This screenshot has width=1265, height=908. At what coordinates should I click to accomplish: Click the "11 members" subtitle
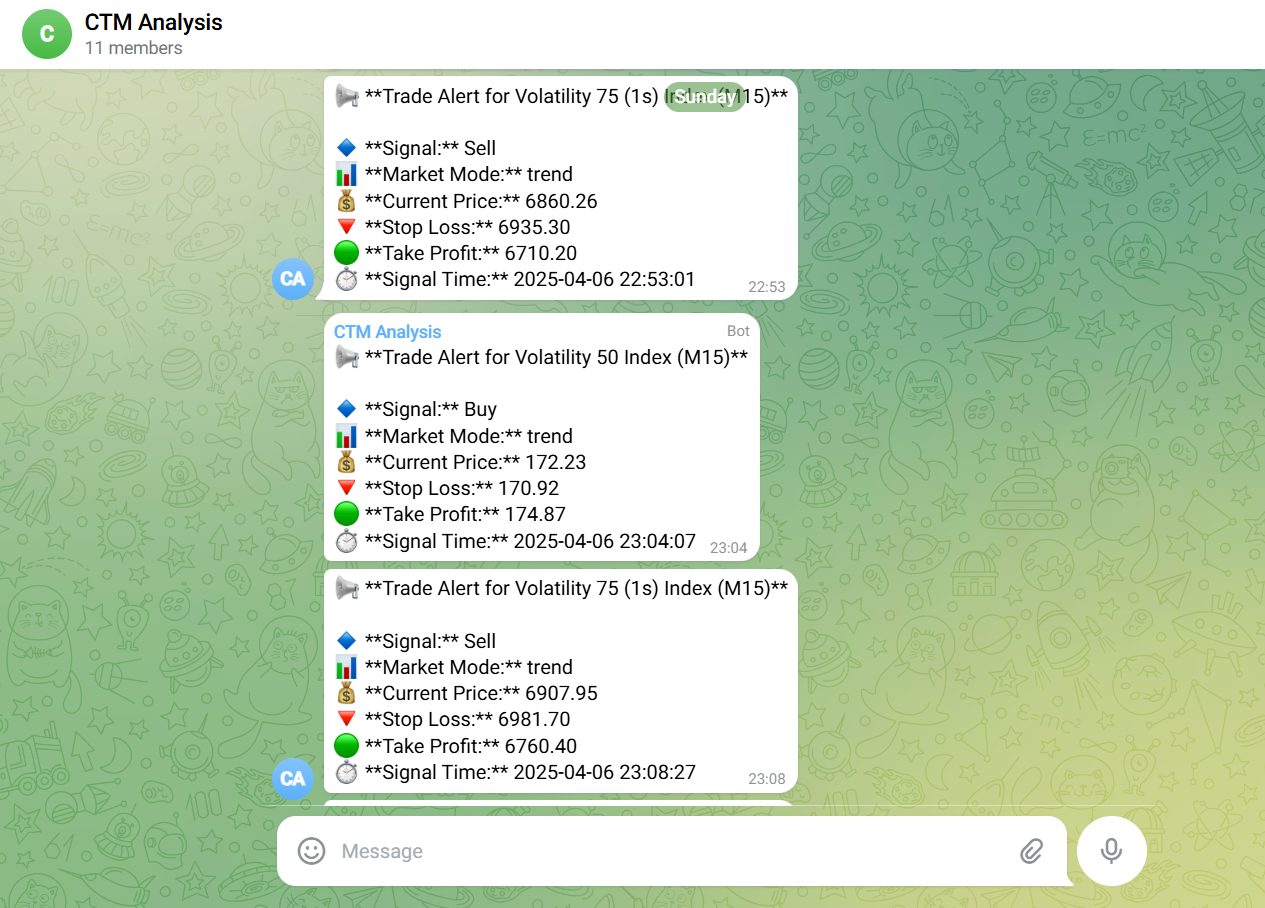click(133, 48)
